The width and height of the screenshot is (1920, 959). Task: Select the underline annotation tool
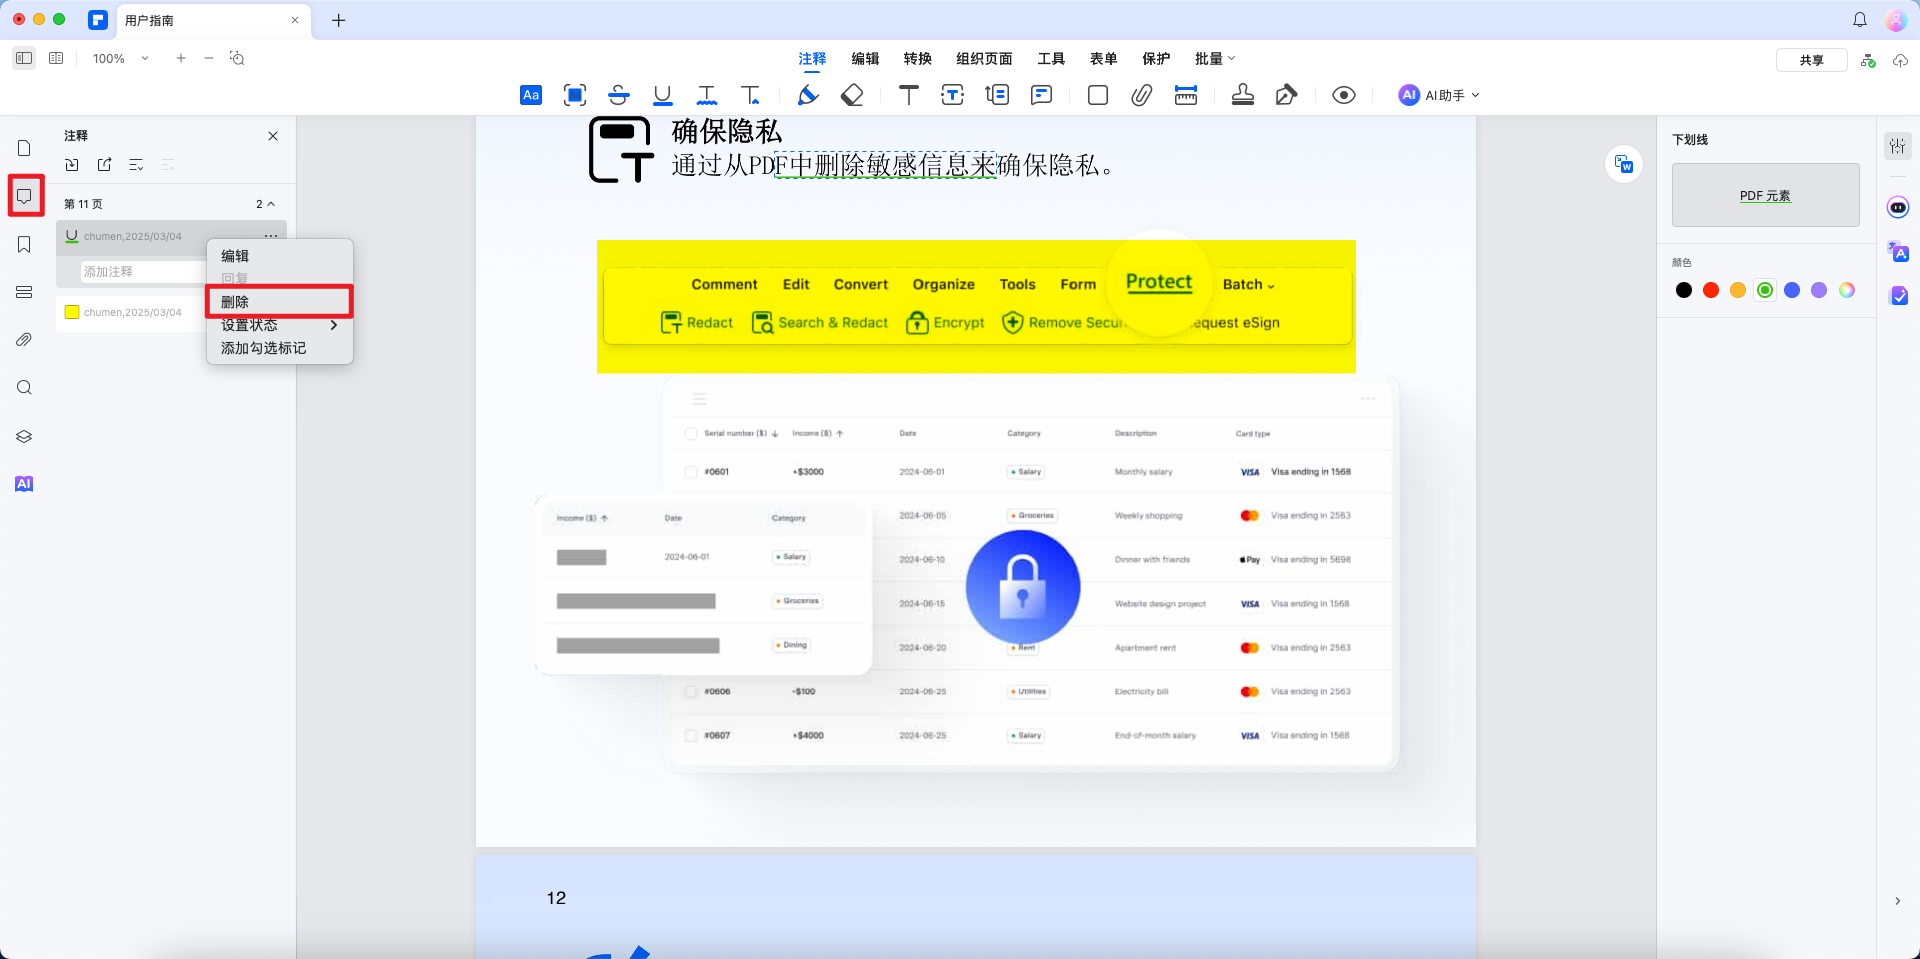pyautogui.click(x=663, y=95)
